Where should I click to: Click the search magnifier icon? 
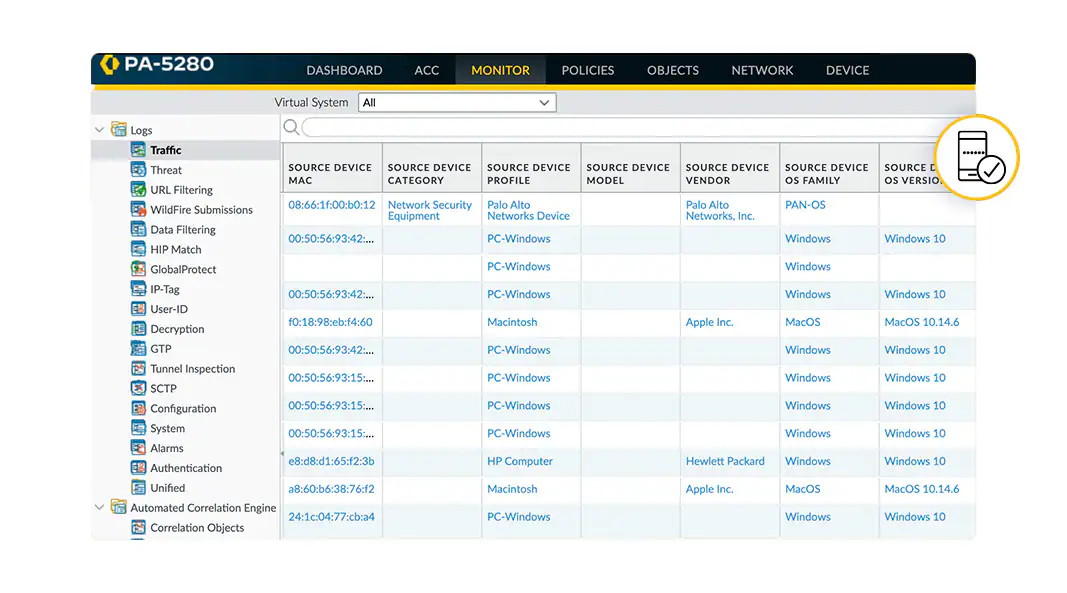tap(291, 127)
